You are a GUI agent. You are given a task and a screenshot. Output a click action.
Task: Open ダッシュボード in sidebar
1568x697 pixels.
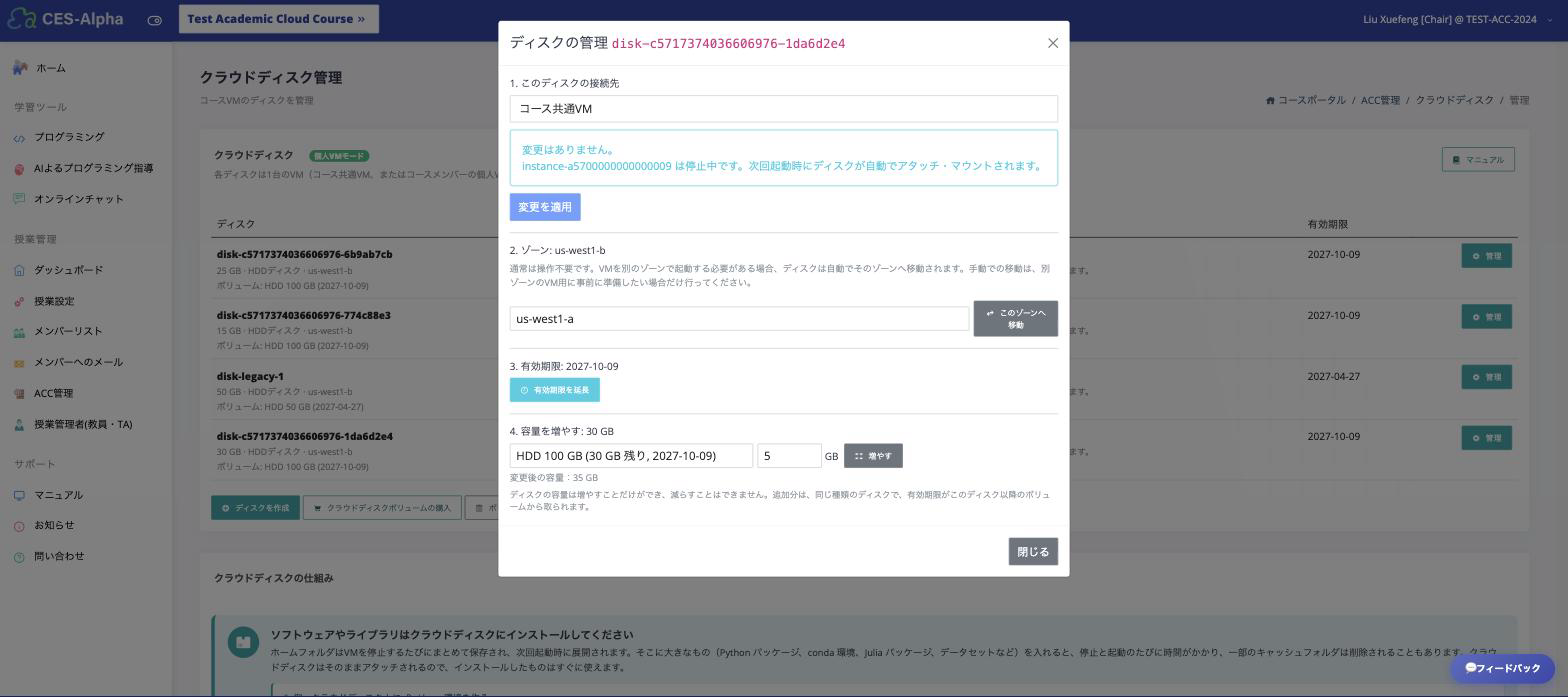tap(69, 270)
